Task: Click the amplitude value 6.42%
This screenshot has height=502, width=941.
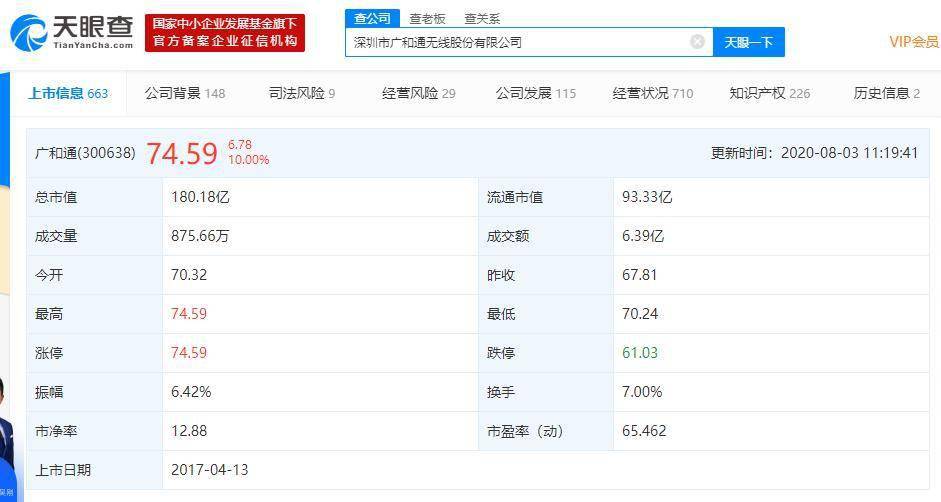Action: [x=191, y=392]
